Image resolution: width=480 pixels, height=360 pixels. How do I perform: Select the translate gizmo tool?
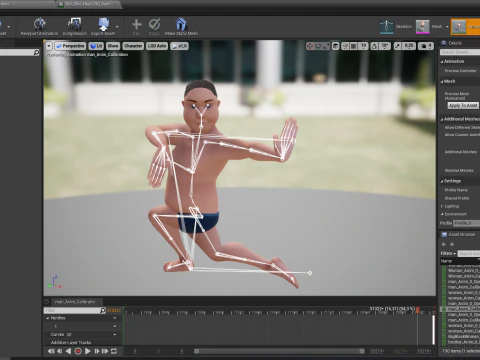(x=310, y=46)
